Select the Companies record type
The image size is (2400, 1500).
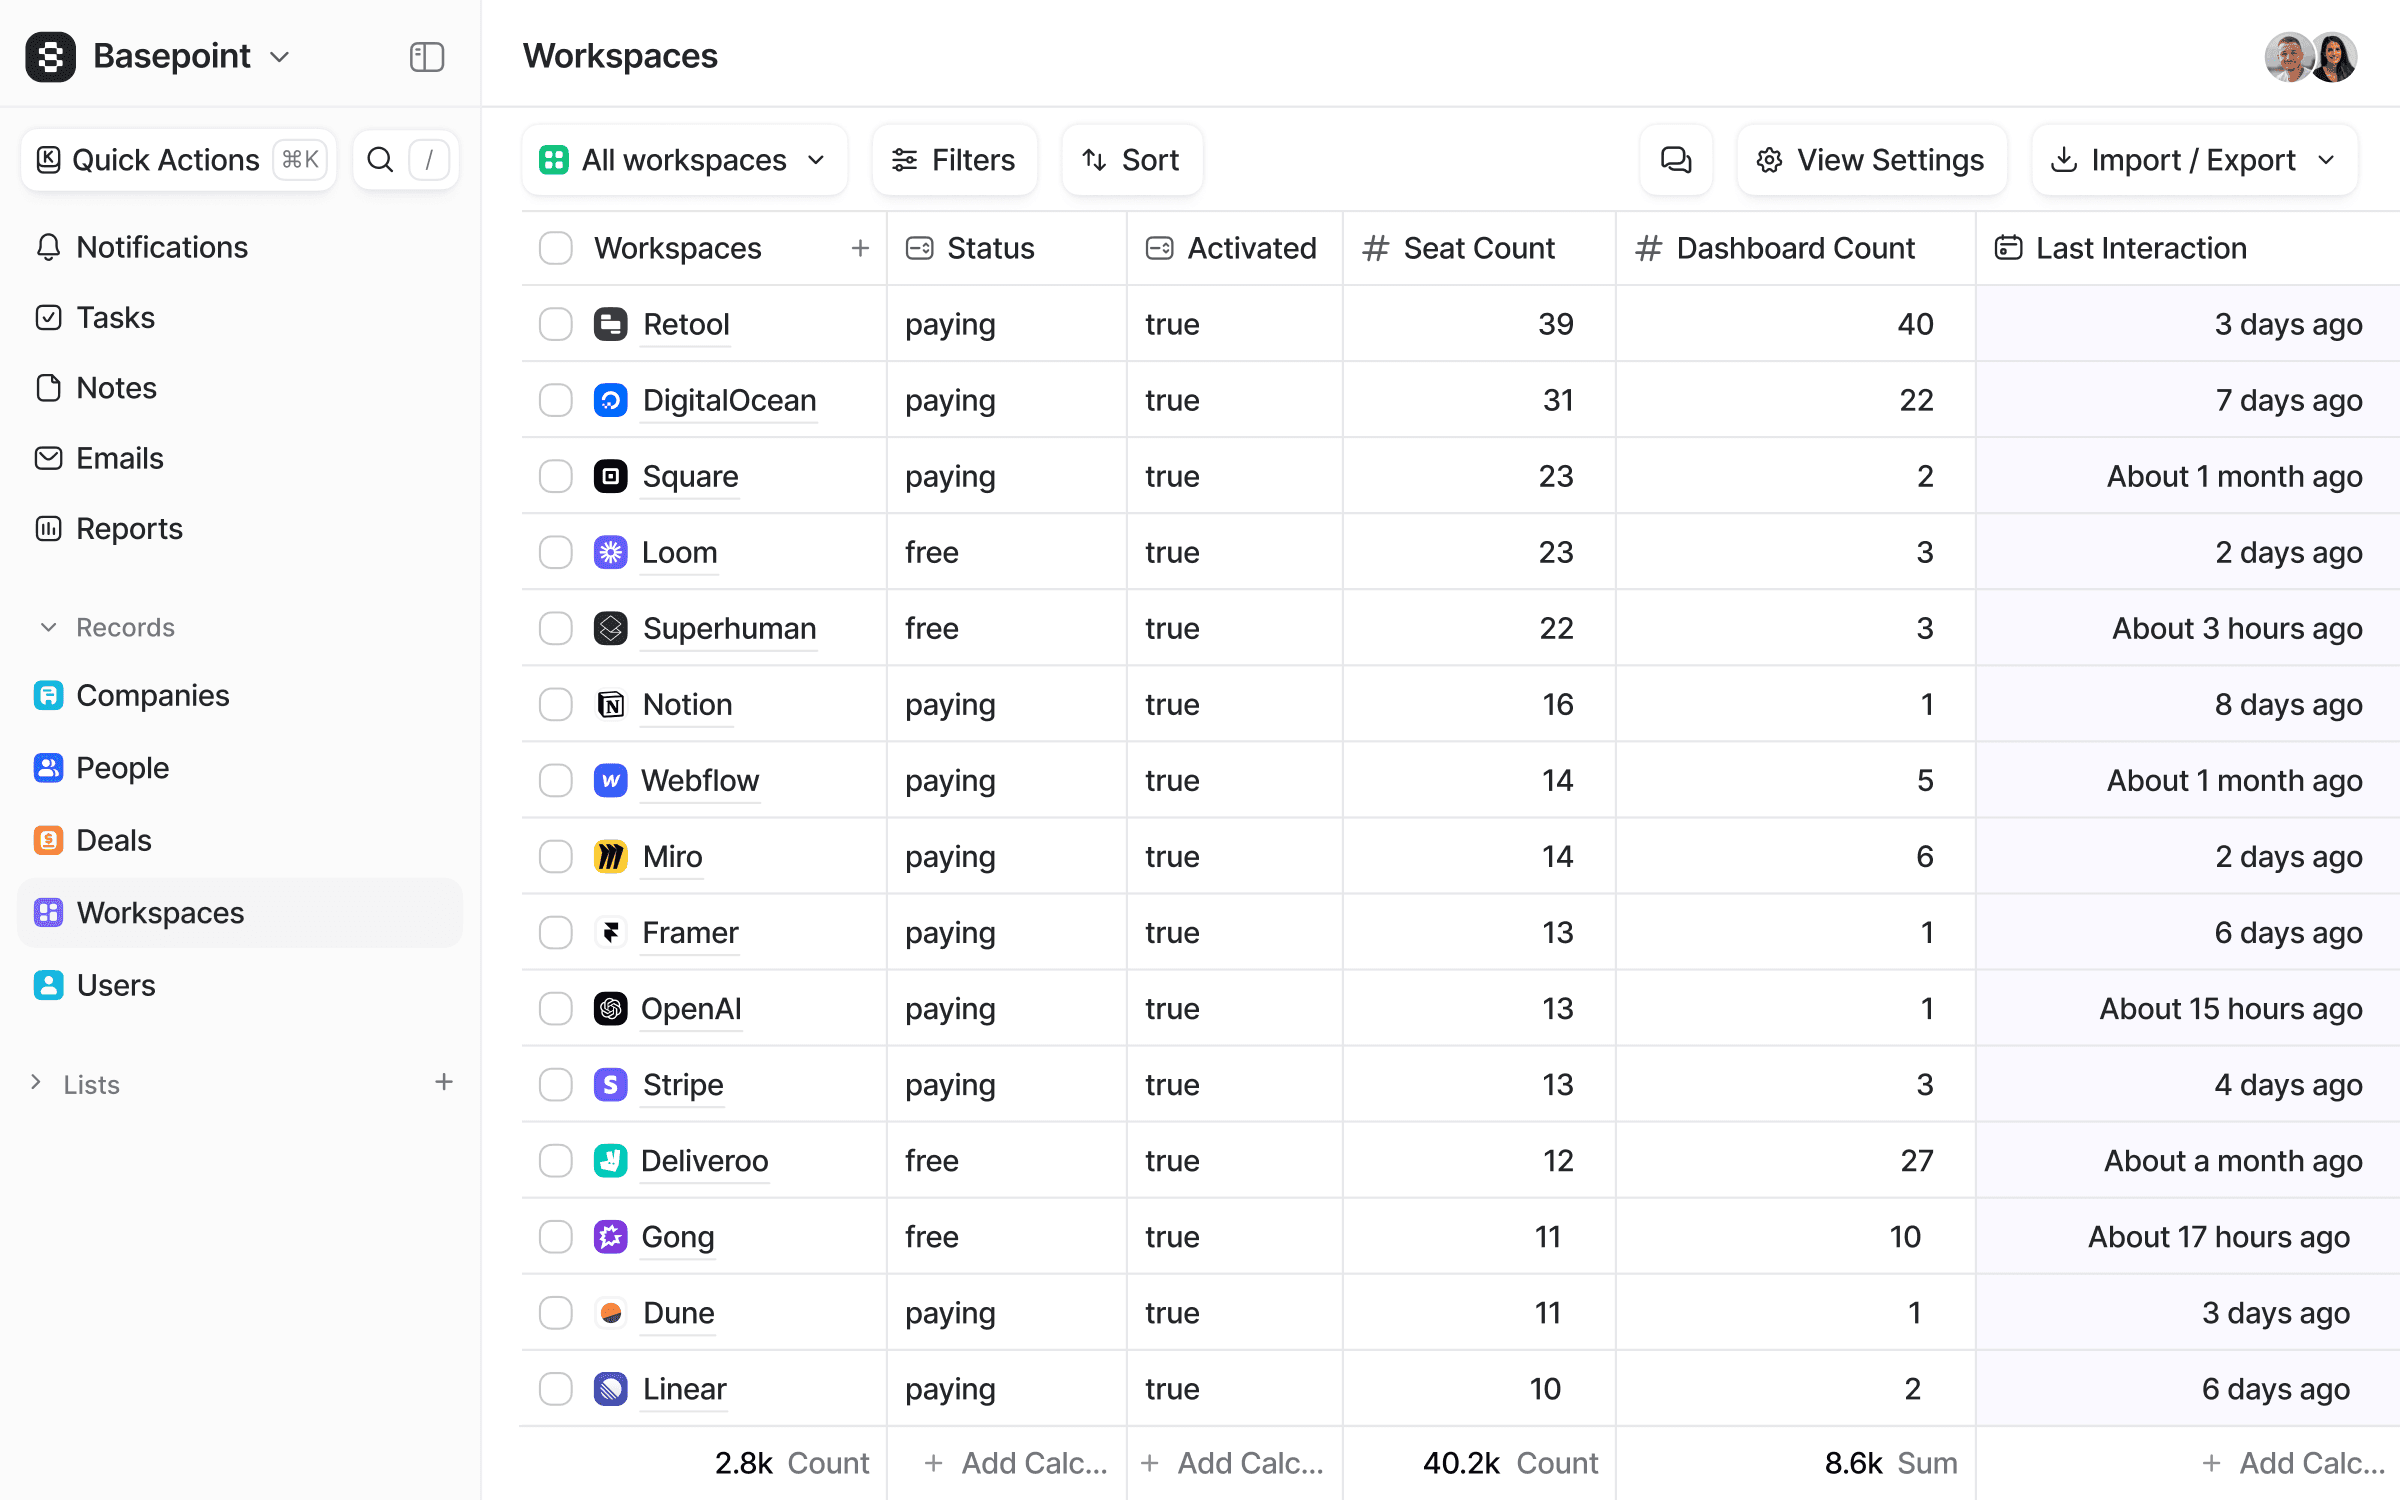coord(152,695)
